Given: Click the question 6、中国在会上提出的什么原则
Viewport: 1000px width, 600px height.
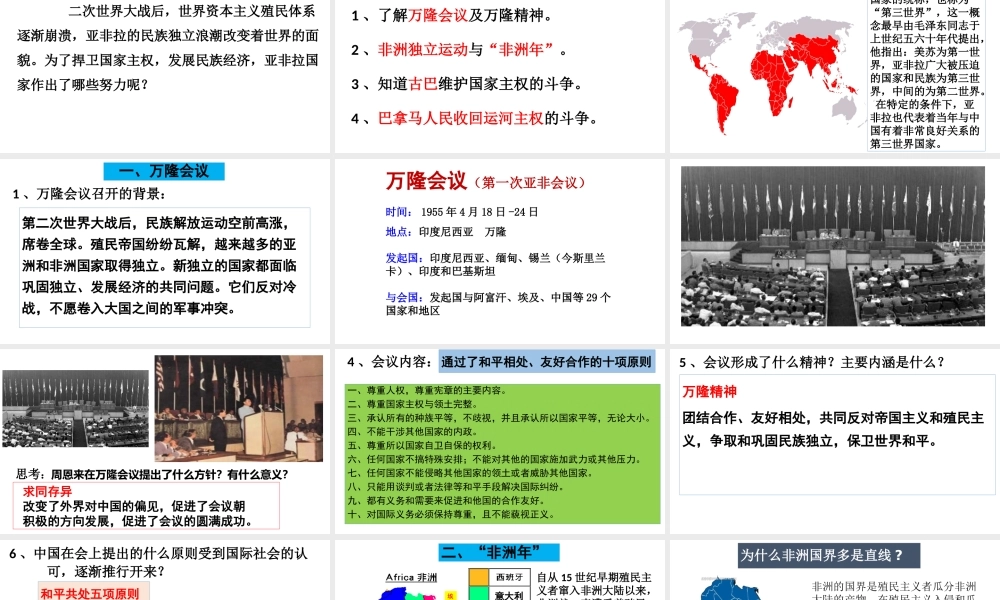Looking at the screenshot, I should click(x=158, y=562).
